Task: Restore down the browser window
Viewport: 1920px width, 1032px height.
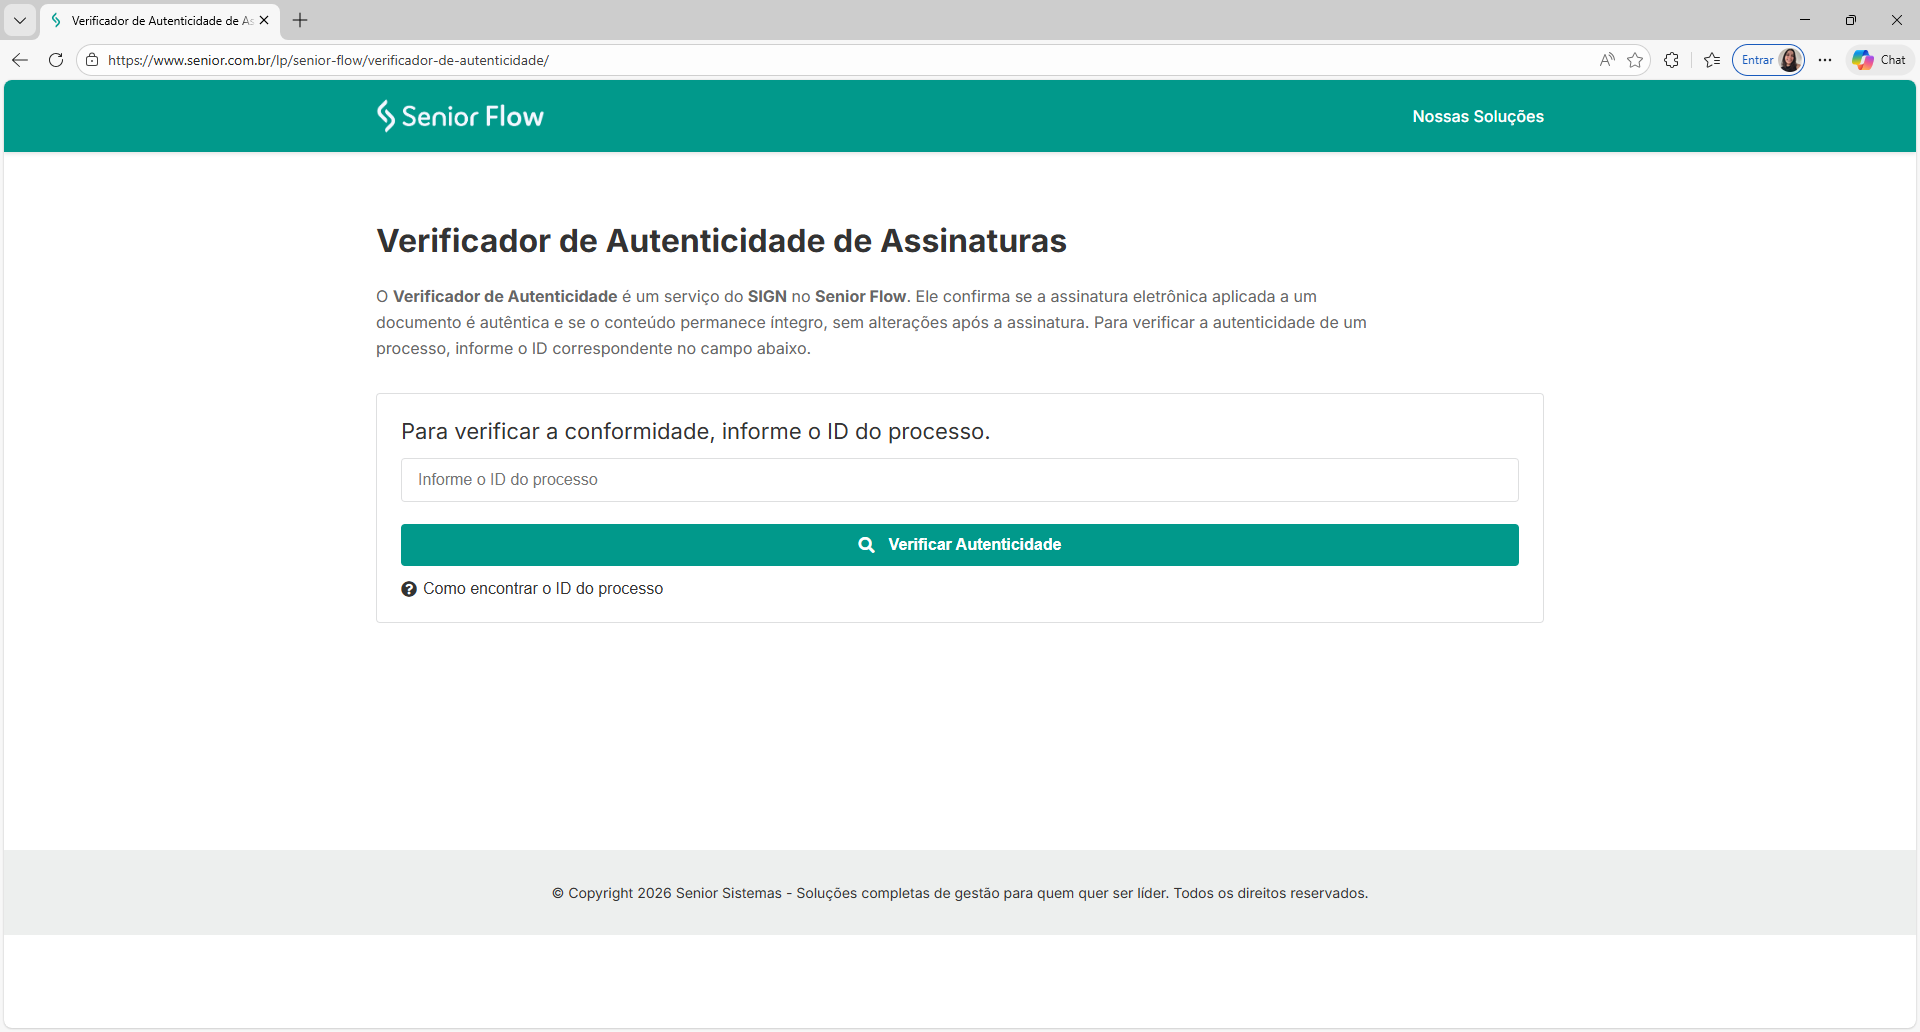Action: click(1851, 20)
